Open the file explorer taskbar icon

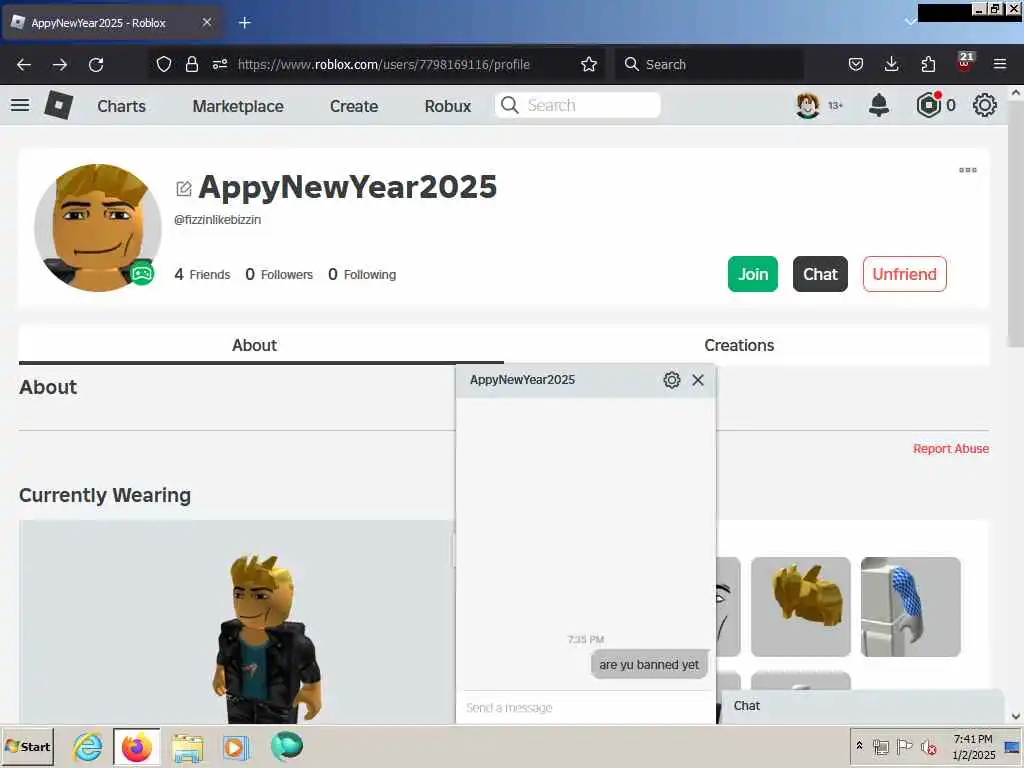point(187,746)
